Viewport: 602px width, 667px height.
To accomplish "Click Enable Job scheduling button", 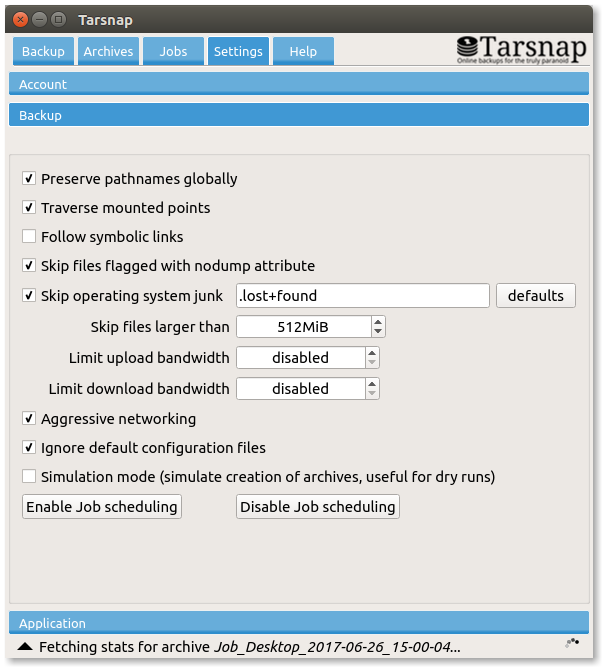I will click(x=102, y=507).
